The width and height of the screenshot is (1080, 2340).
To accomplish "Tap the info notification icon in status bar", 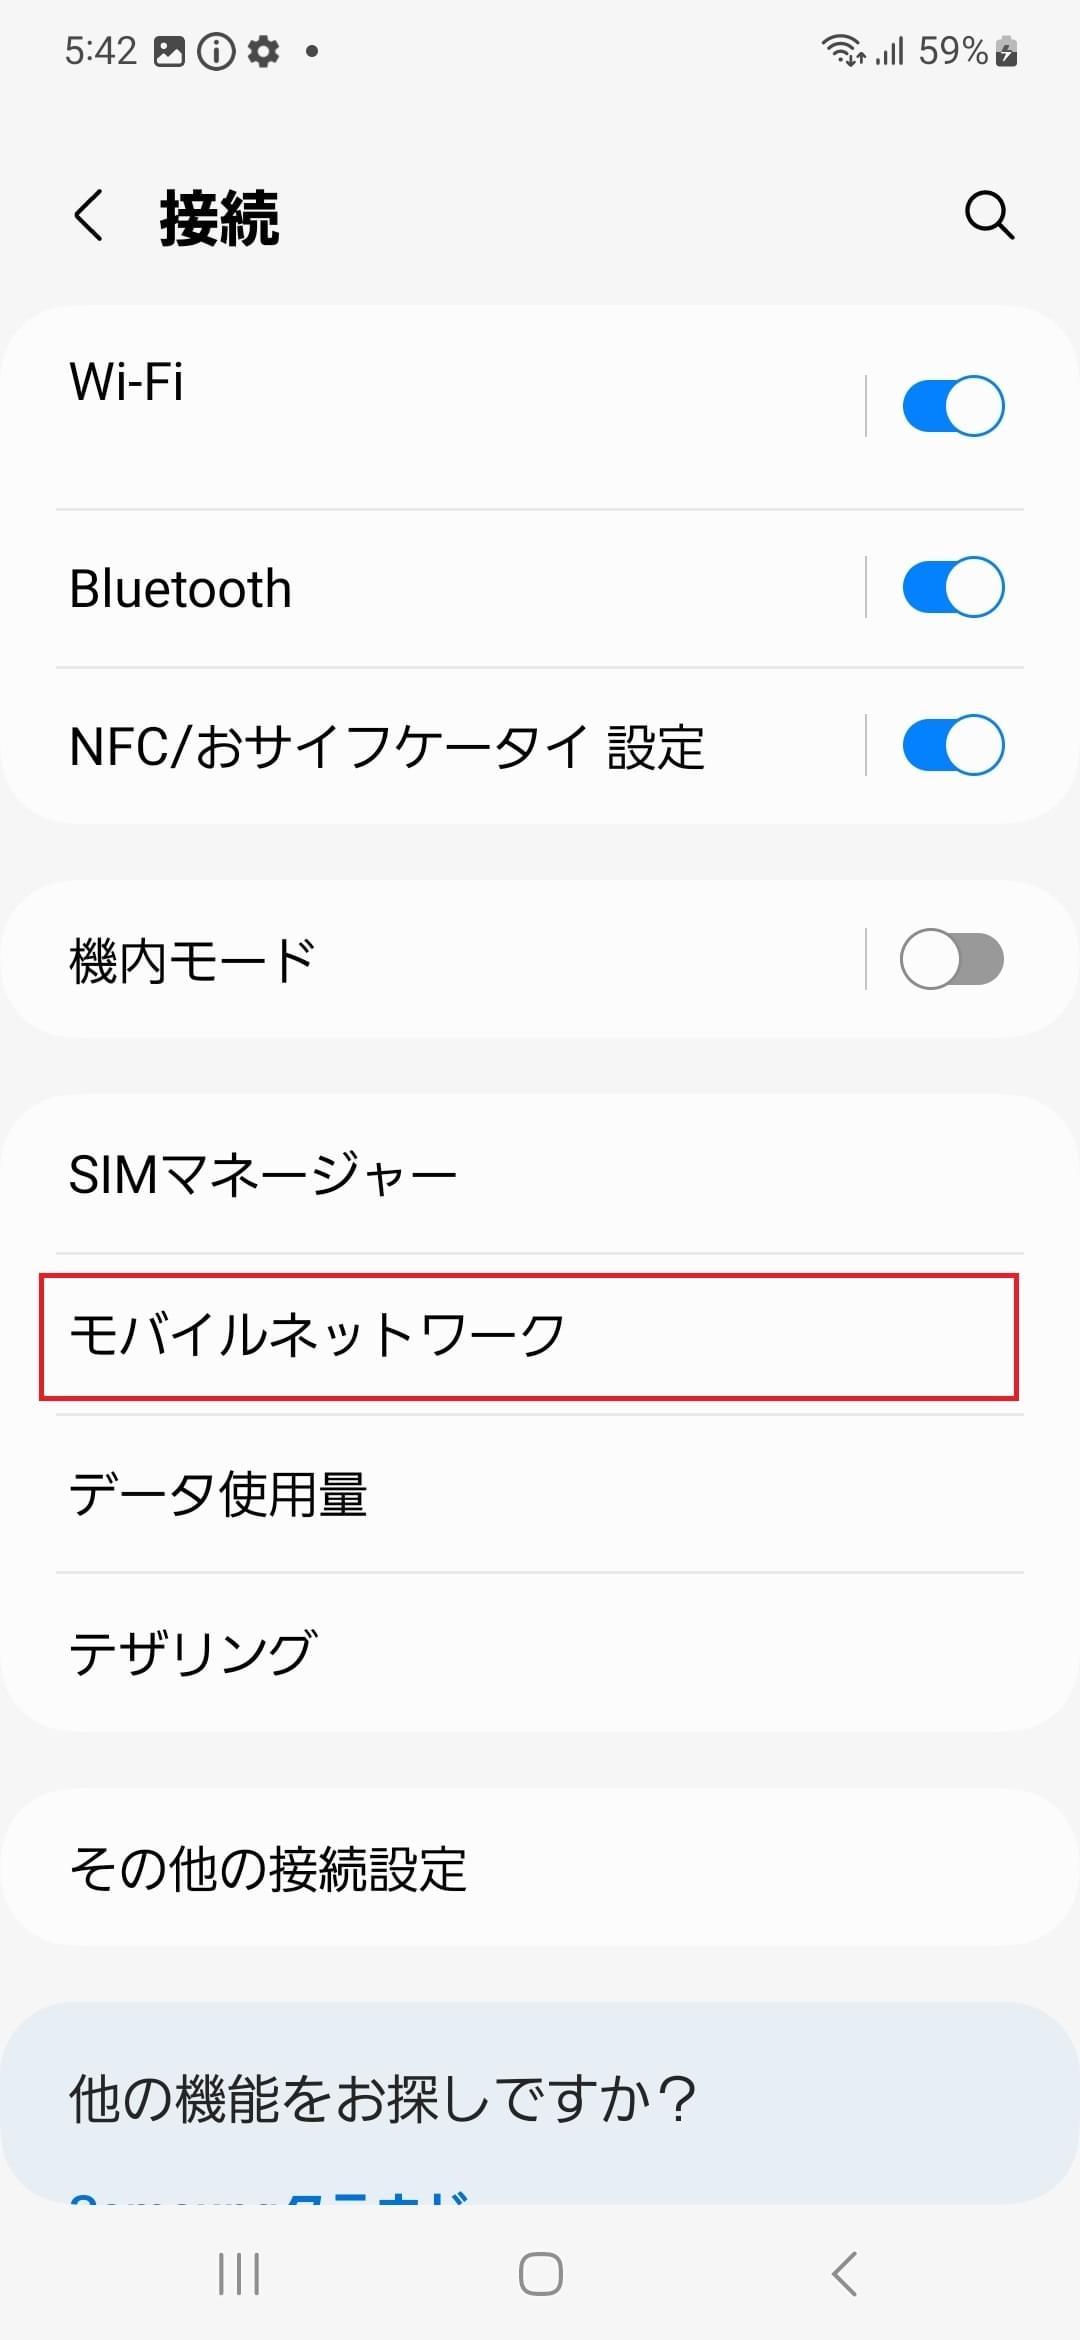I will 218,49.
